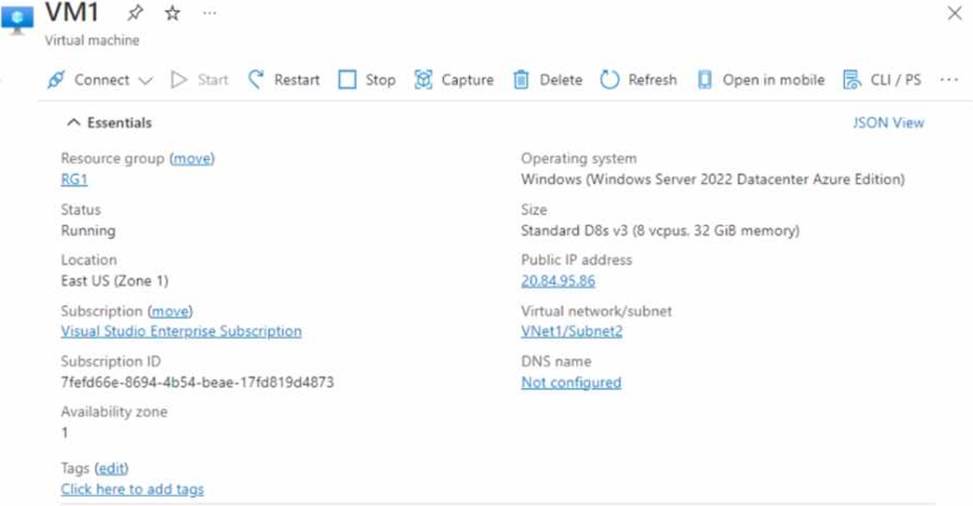Click the Connect plug icon
This screenshot has width=973, height=506.
56,80
